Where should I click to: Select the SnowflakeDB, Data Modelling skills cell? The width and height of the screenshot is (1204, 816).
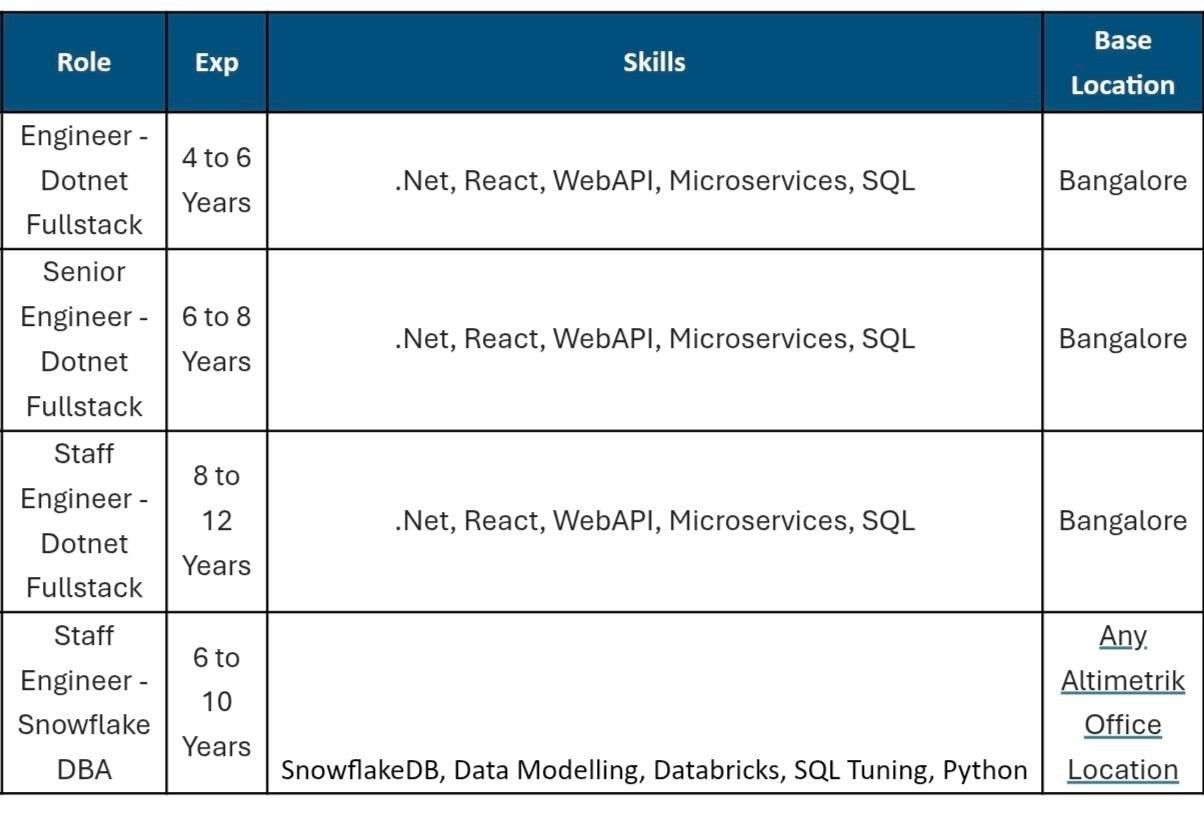click(654, 703)
